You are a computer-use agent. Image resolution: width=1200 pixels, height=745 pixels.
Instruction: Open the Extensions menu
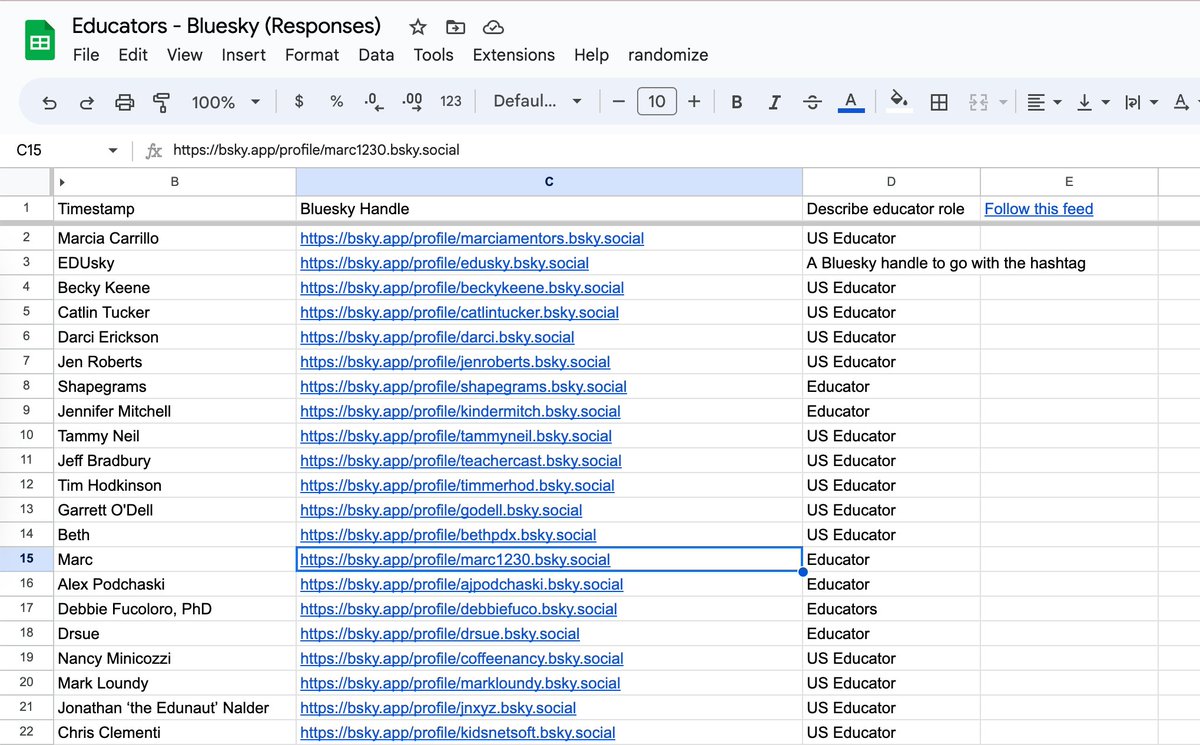[513, 55]
